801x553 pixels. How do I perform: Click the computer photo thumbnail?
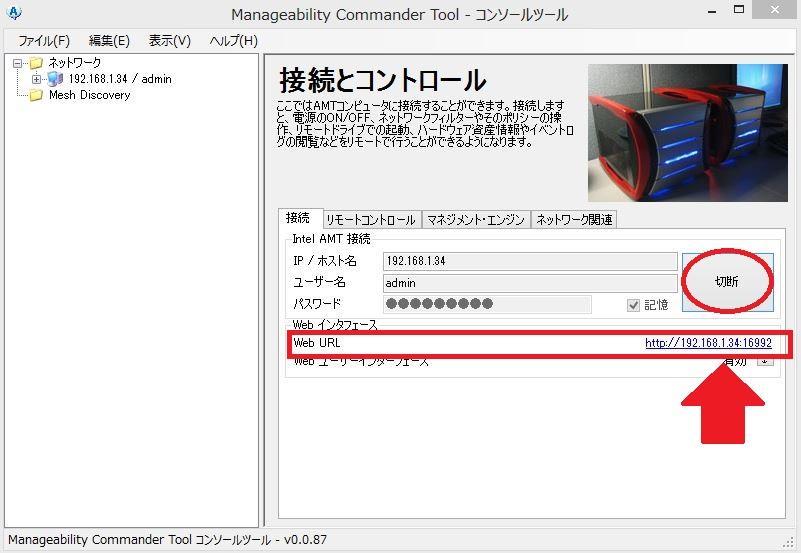pos(688,133)
